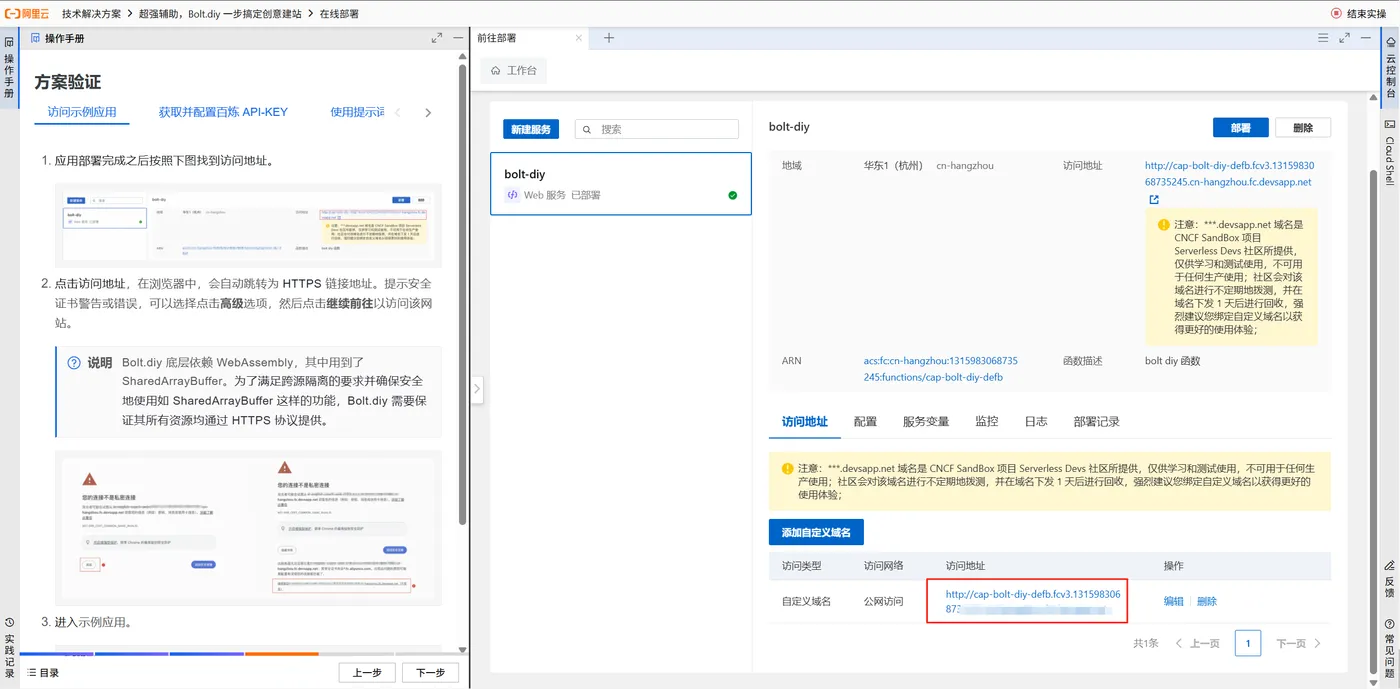
Task: Click 添加自定义域名 button
Action: (816, 532)
